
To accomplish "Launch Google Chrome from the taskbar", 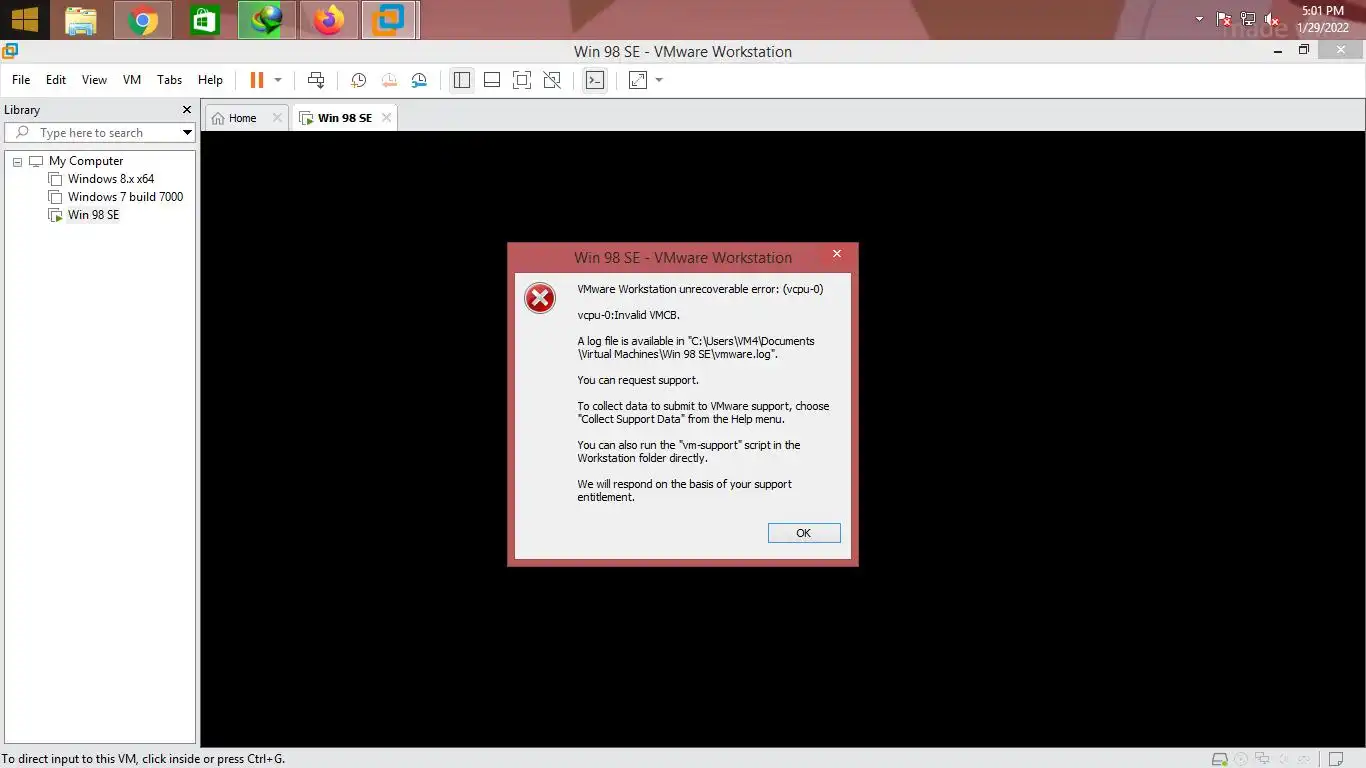I will point(143,20).
